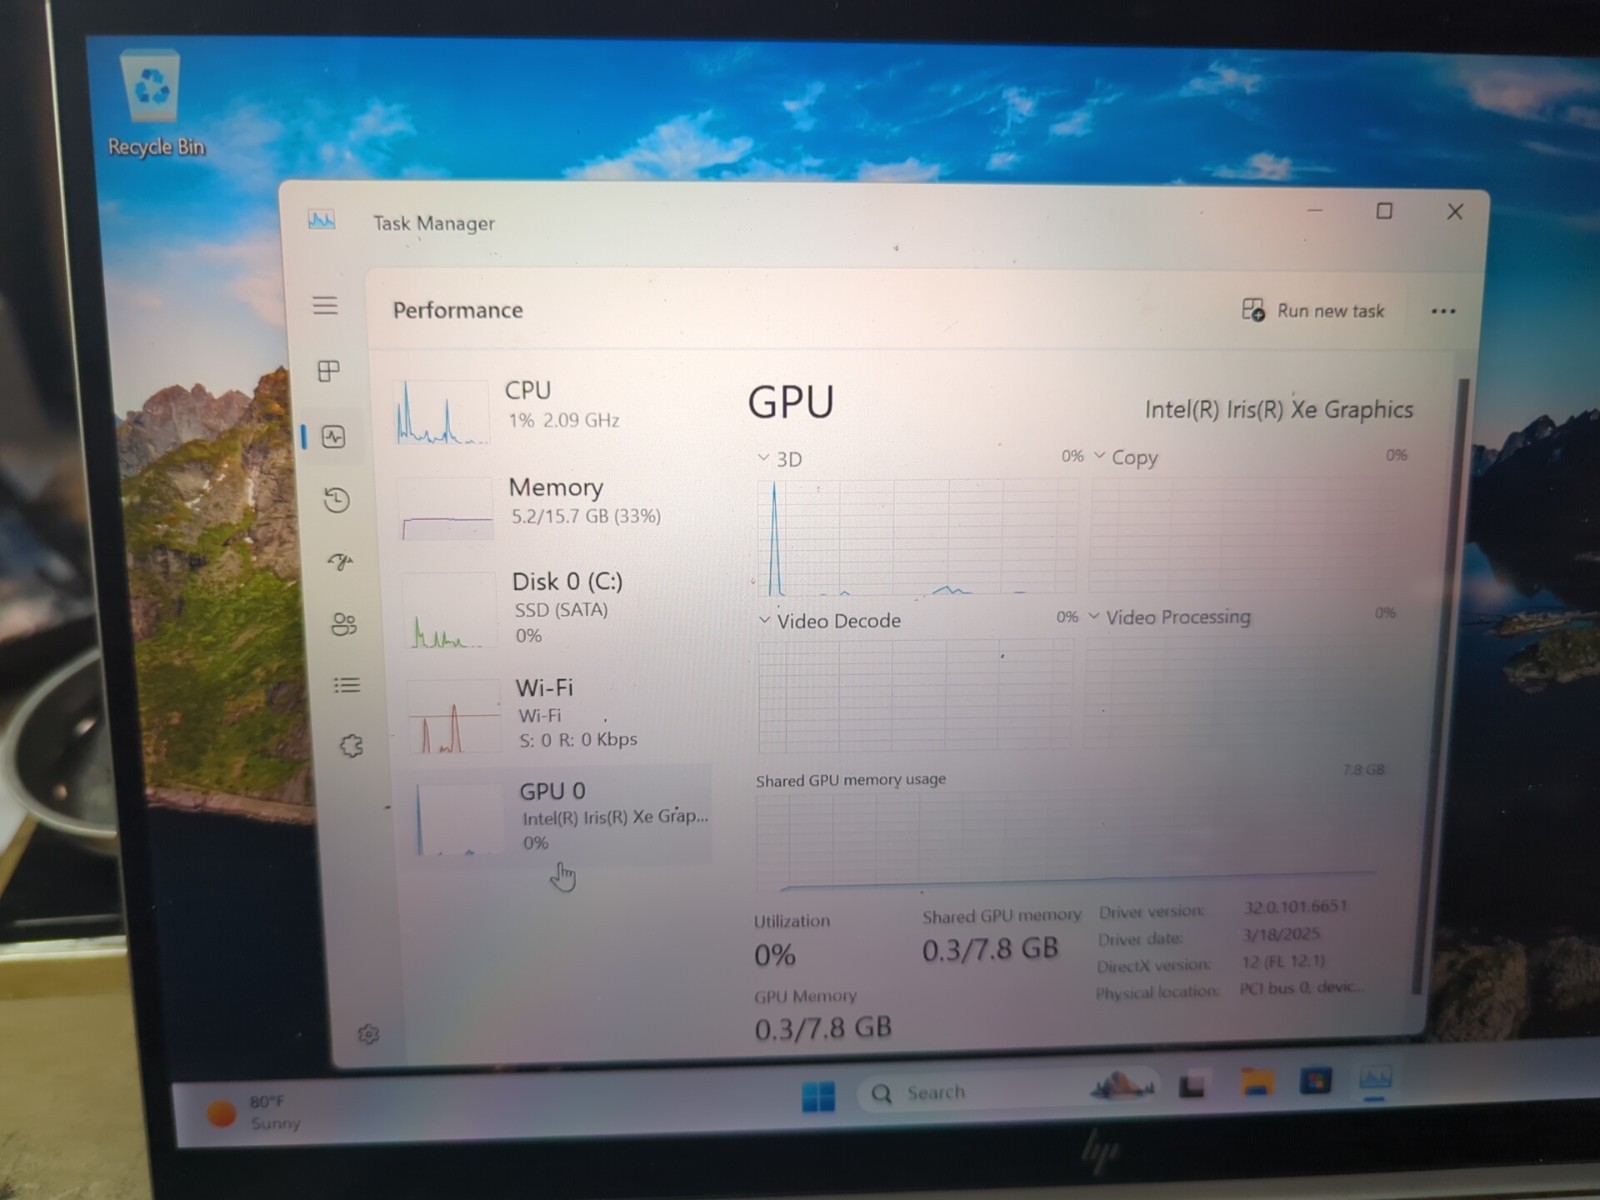
Task: Click the Video Decode usage graph
Action: coord(915,695)
